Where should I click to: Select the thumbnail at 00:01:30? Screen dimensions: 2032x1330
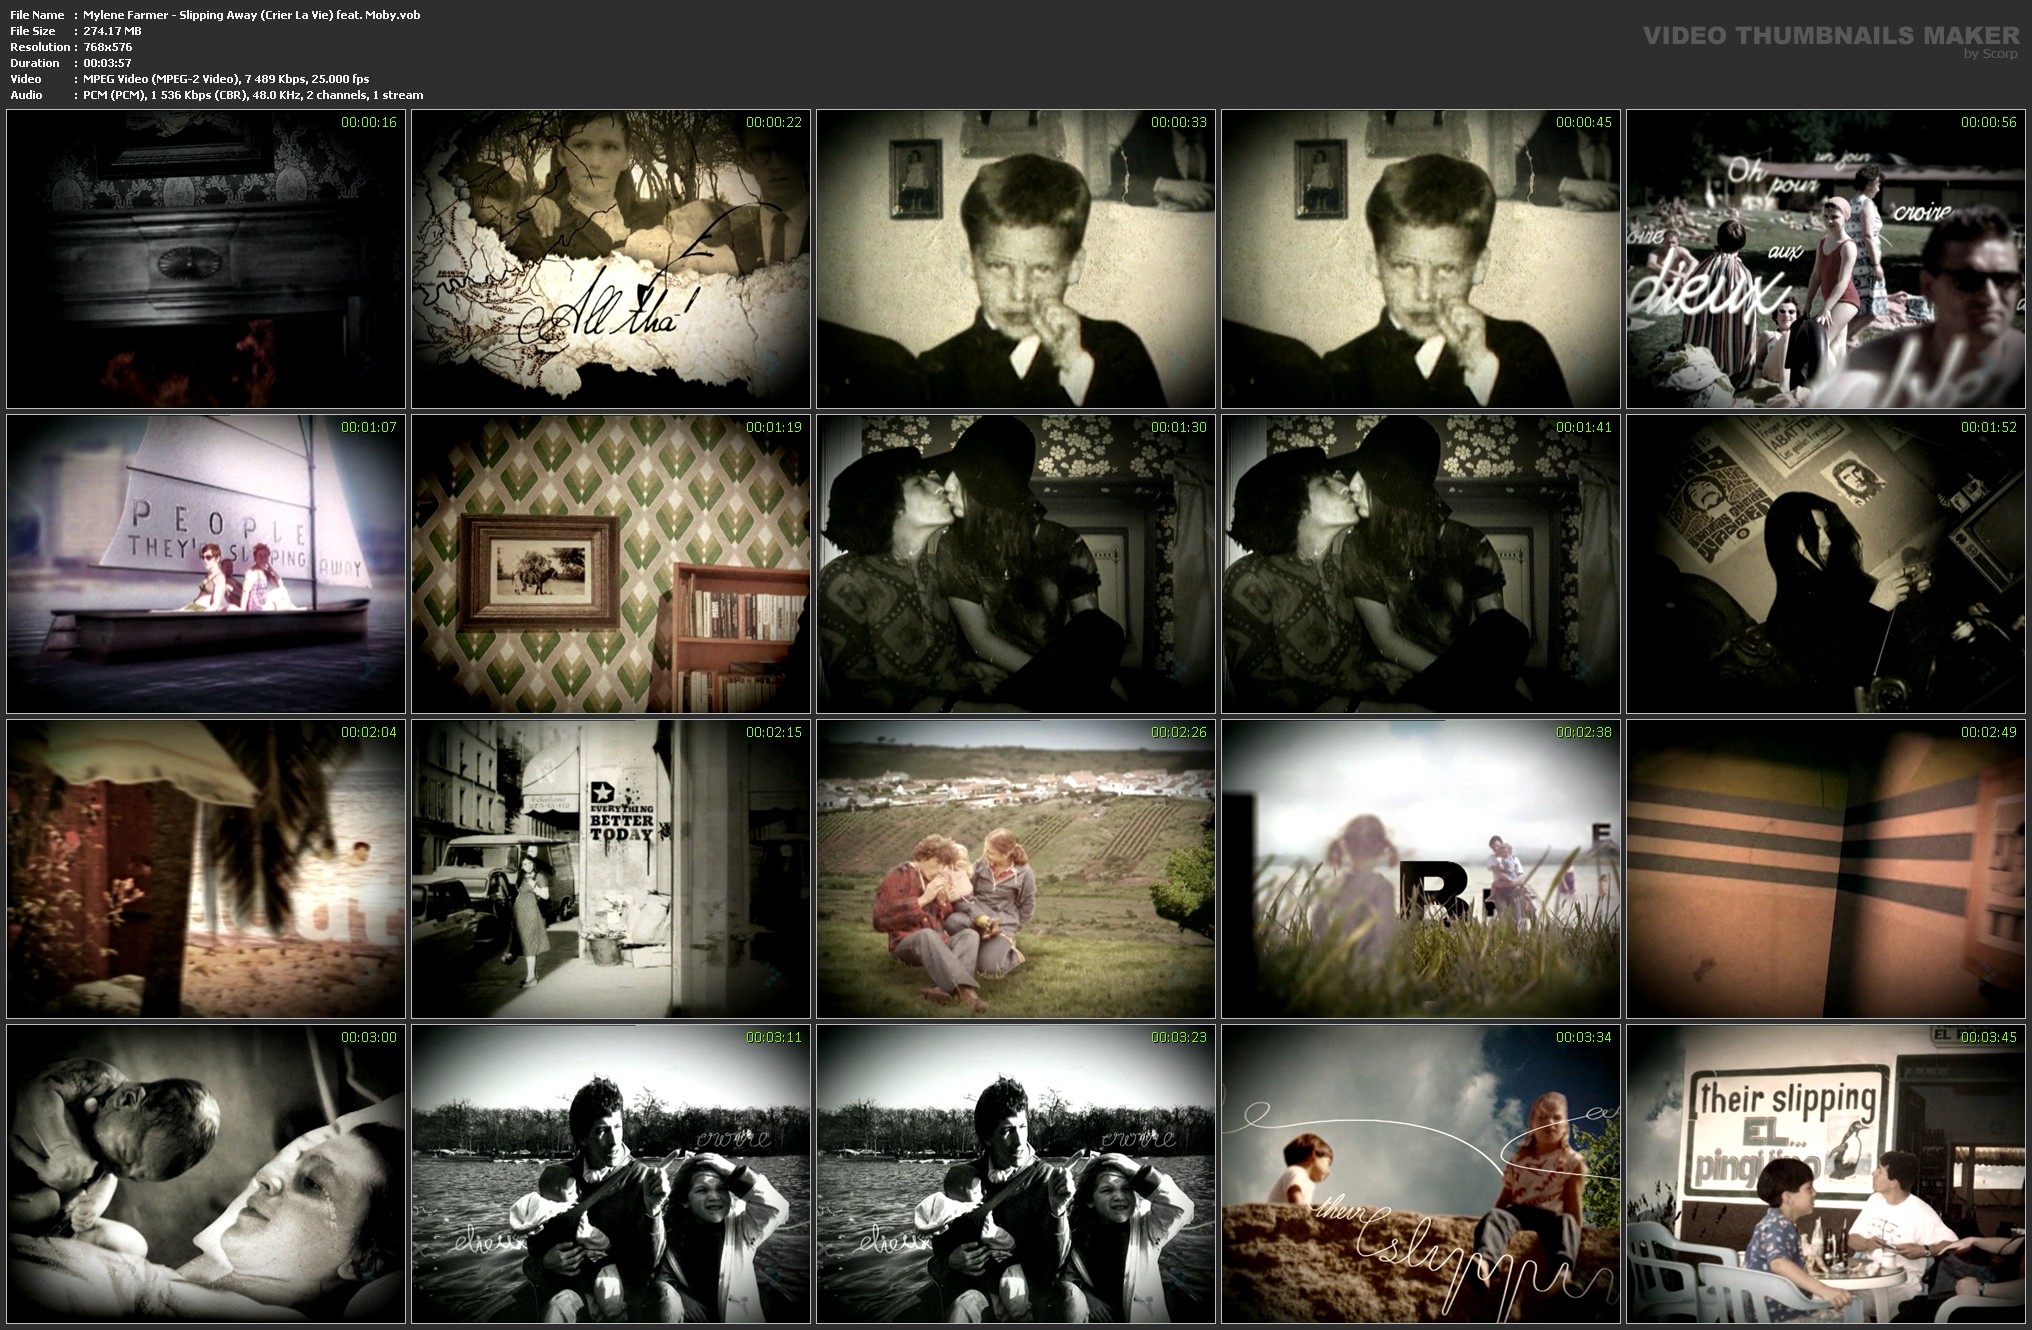1016,564
